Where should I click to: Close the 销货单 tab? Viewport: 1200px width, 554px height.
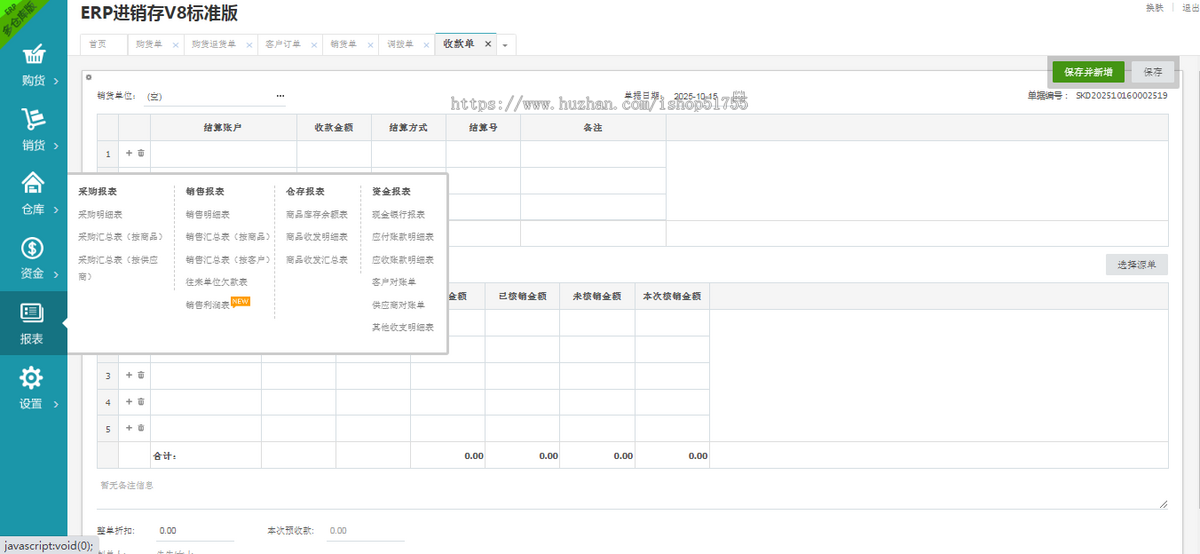[370, 45]
